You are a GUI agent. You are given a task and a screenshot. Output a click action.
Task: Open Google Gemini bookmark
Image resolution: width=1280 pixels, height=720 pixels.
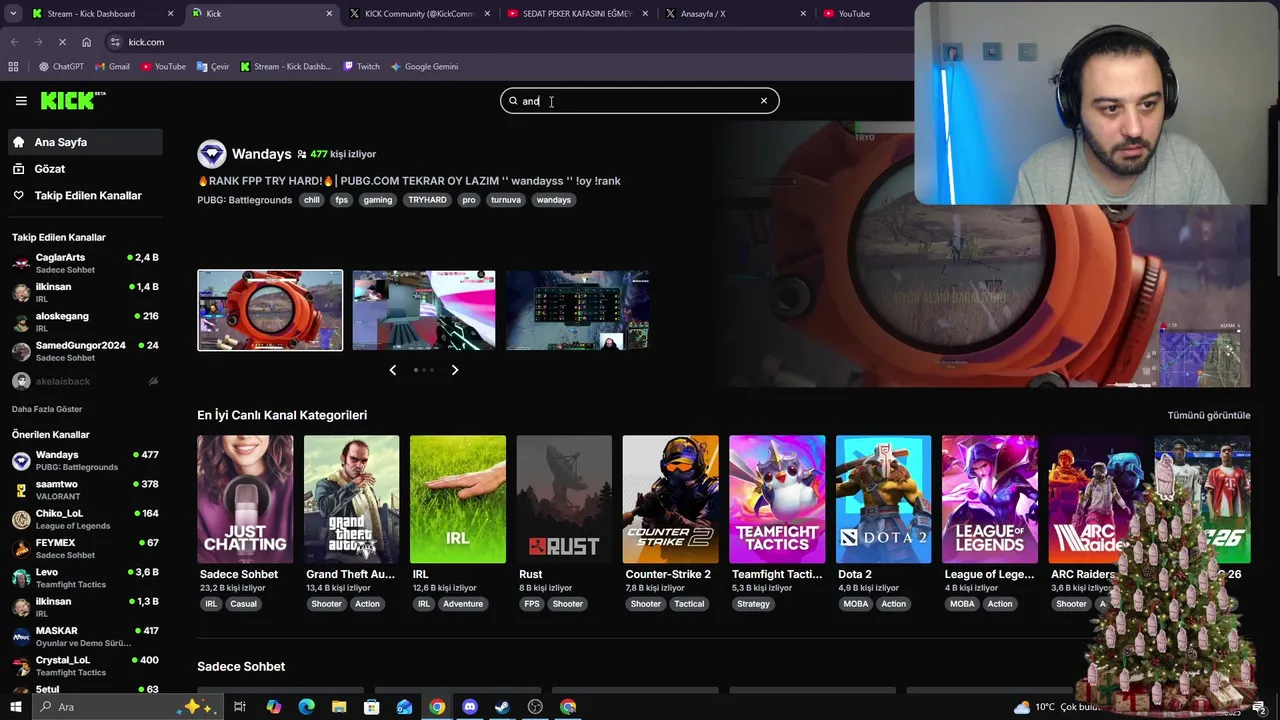pos(424,67)
